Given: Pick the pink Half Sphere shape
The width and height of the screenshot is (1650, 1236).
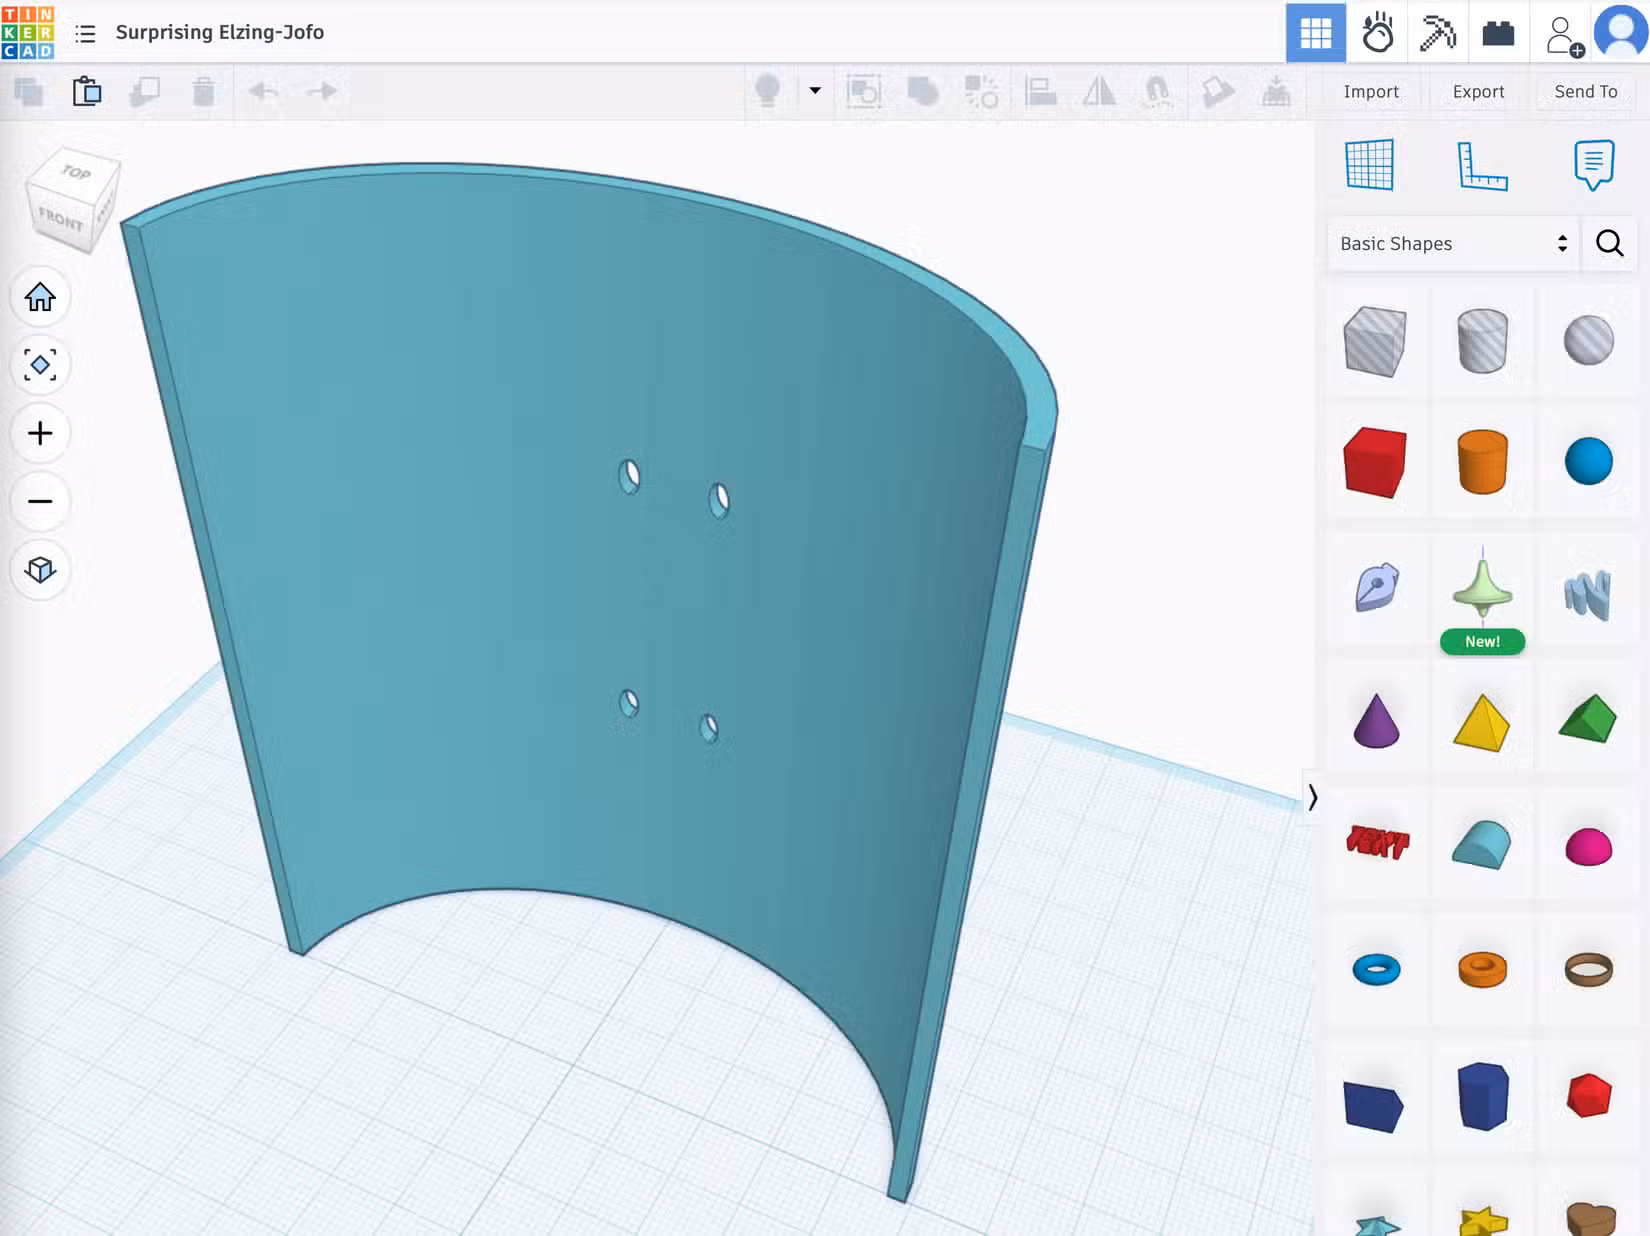Looking at the screenshot, I should [1588, 848].
